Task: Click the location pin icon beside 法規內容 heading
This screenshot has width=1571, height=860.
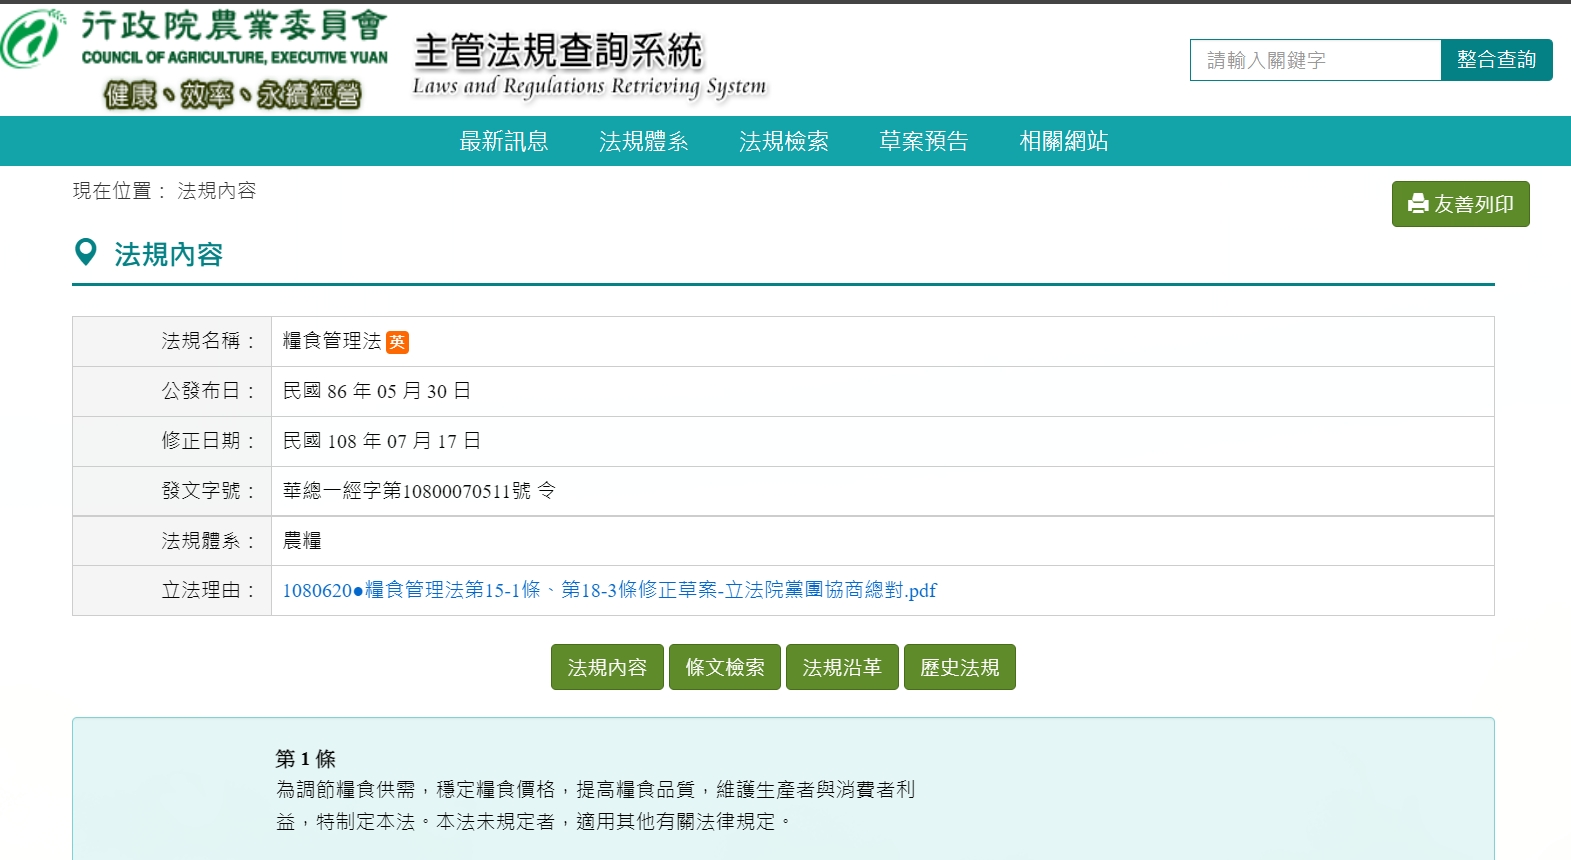Action: pyautogui.click(x=86, y=253)
